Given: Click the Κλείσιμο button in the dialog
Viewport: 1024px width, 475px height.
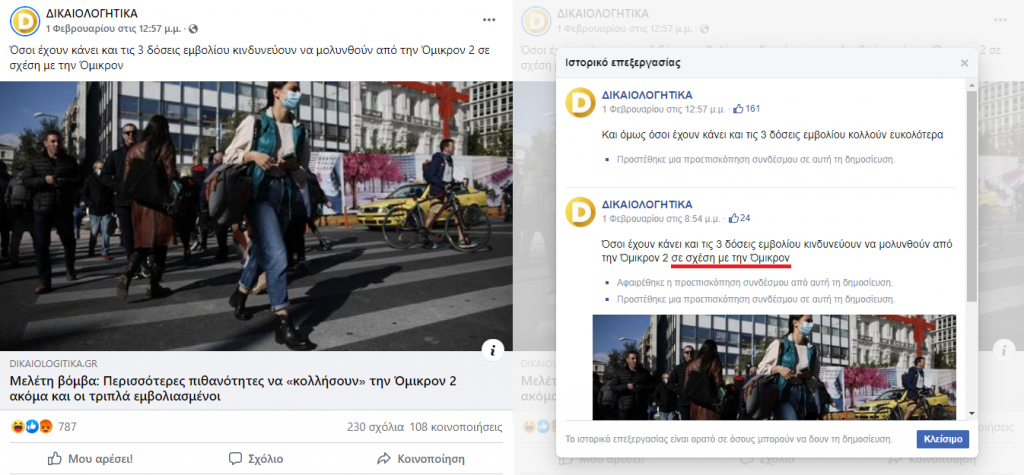Looking at the screenshot, I should pos(943,439).
